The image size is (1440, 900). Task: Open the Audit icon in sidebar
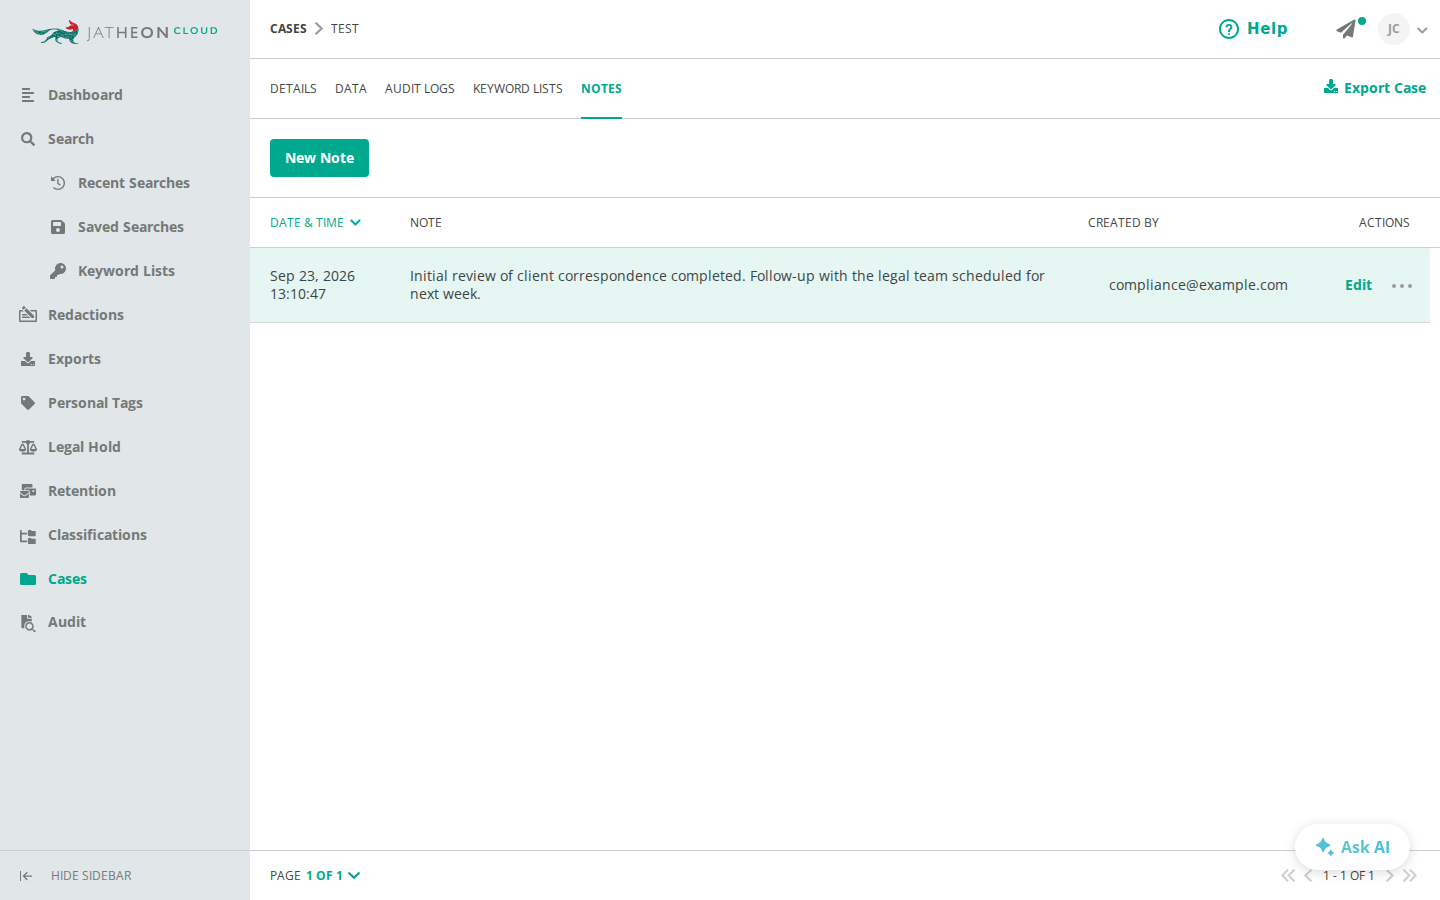coord(28,623)
